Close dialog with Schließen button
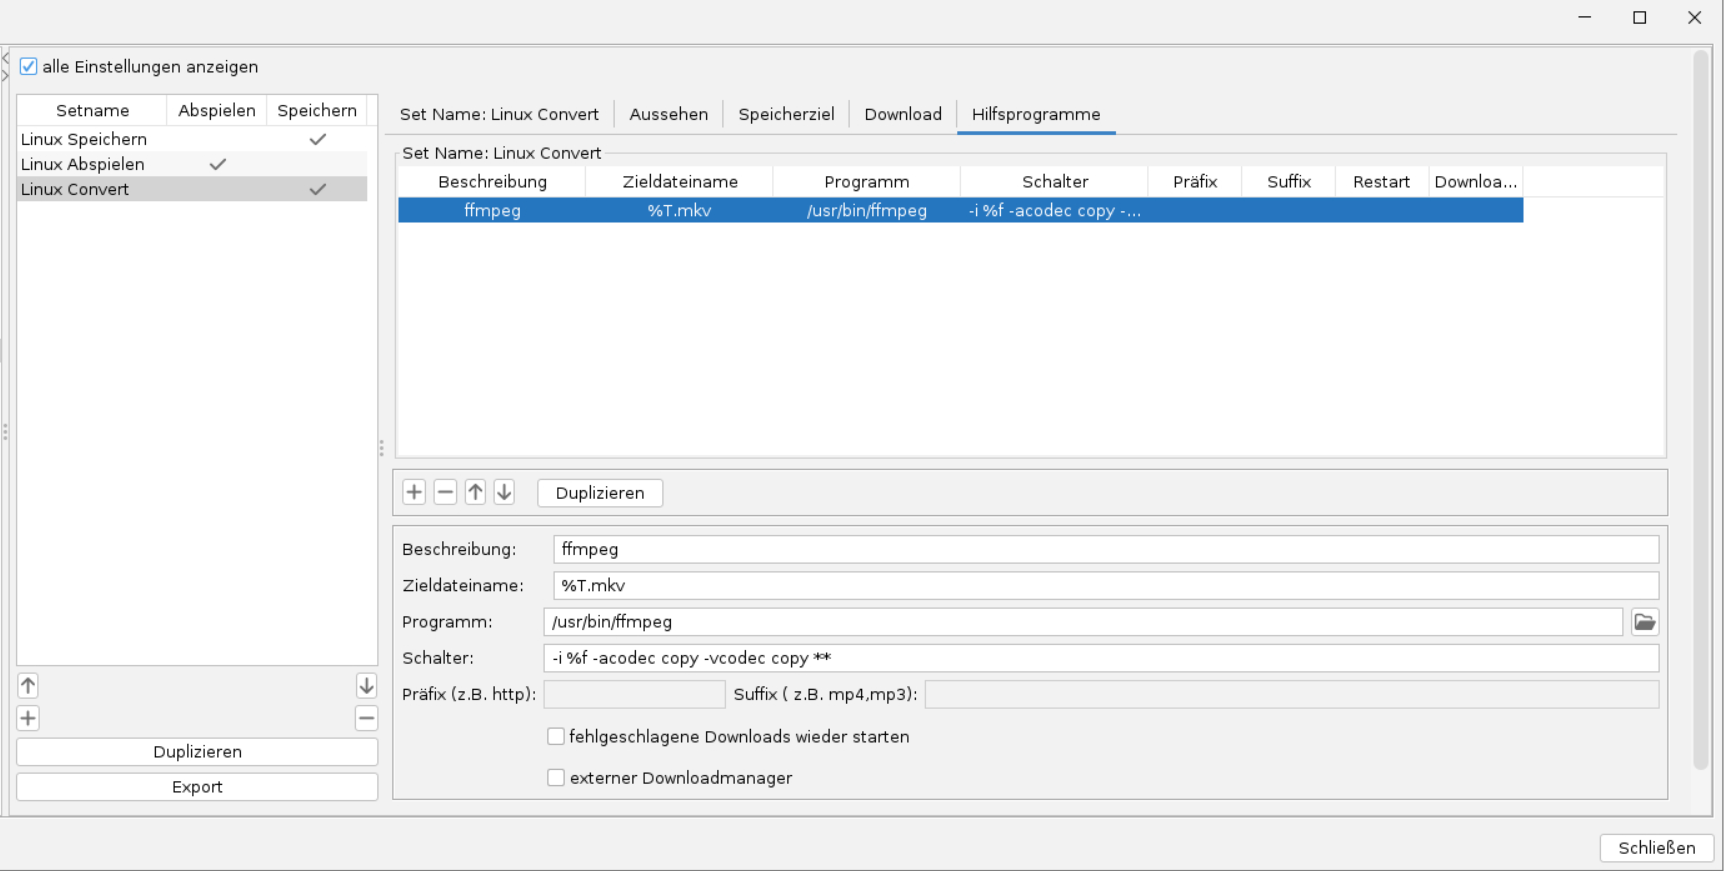Screen dimensions: 1724x871 [1657, 848]
